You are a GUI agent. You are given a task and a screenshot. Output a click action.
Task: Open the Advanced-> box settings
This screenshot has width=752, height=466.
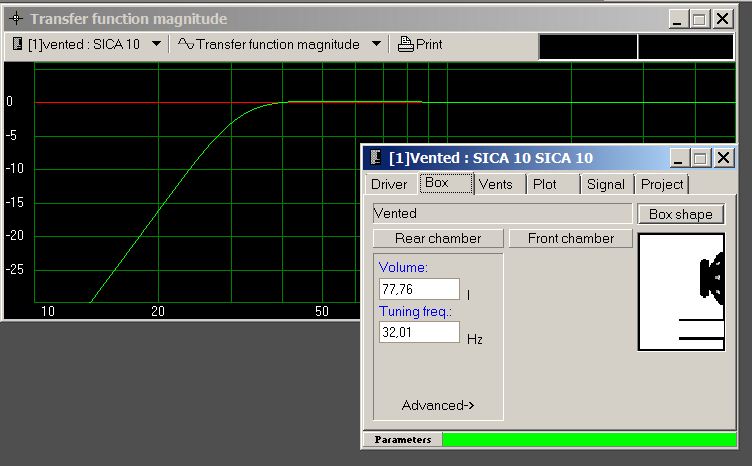point(438,405)
